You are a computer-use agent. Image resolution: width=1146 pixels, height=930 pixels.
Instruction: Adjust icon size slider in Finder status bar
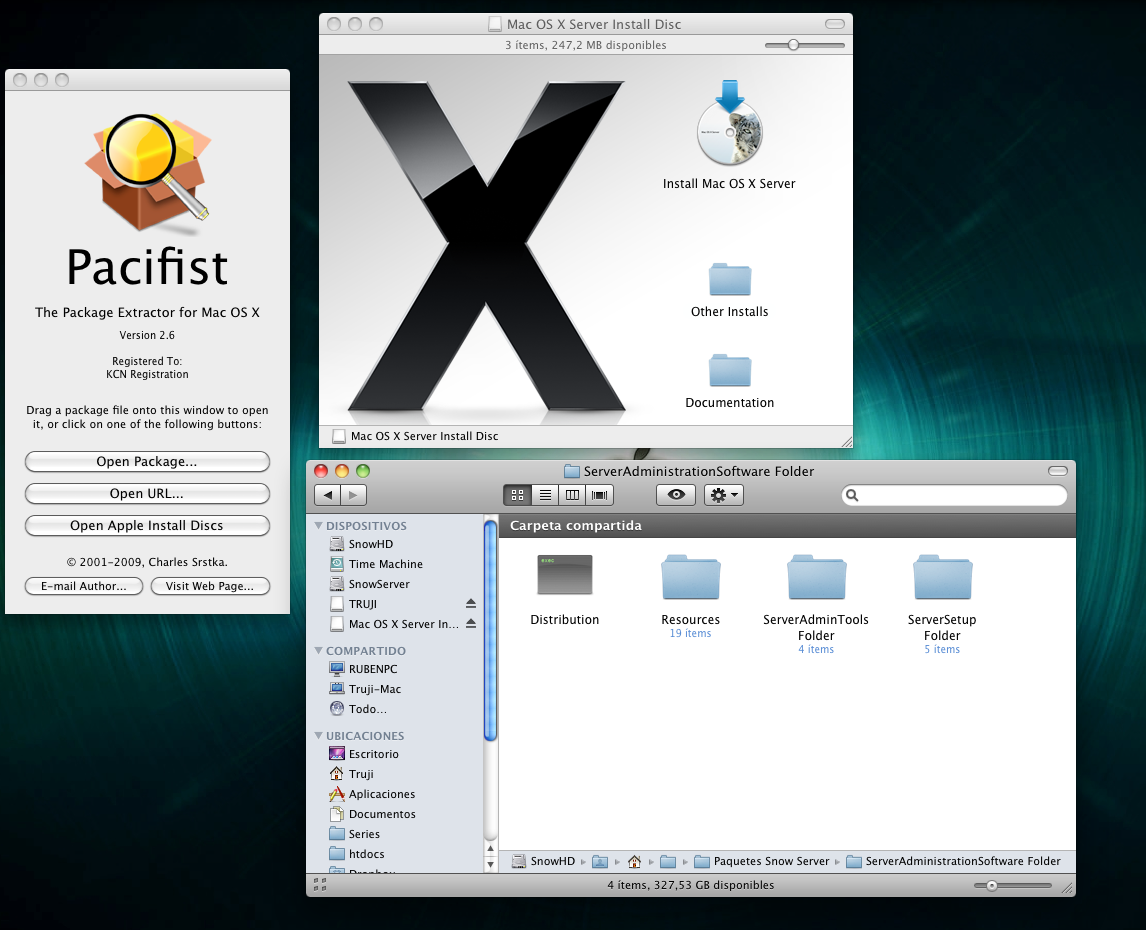coord(992,885)
